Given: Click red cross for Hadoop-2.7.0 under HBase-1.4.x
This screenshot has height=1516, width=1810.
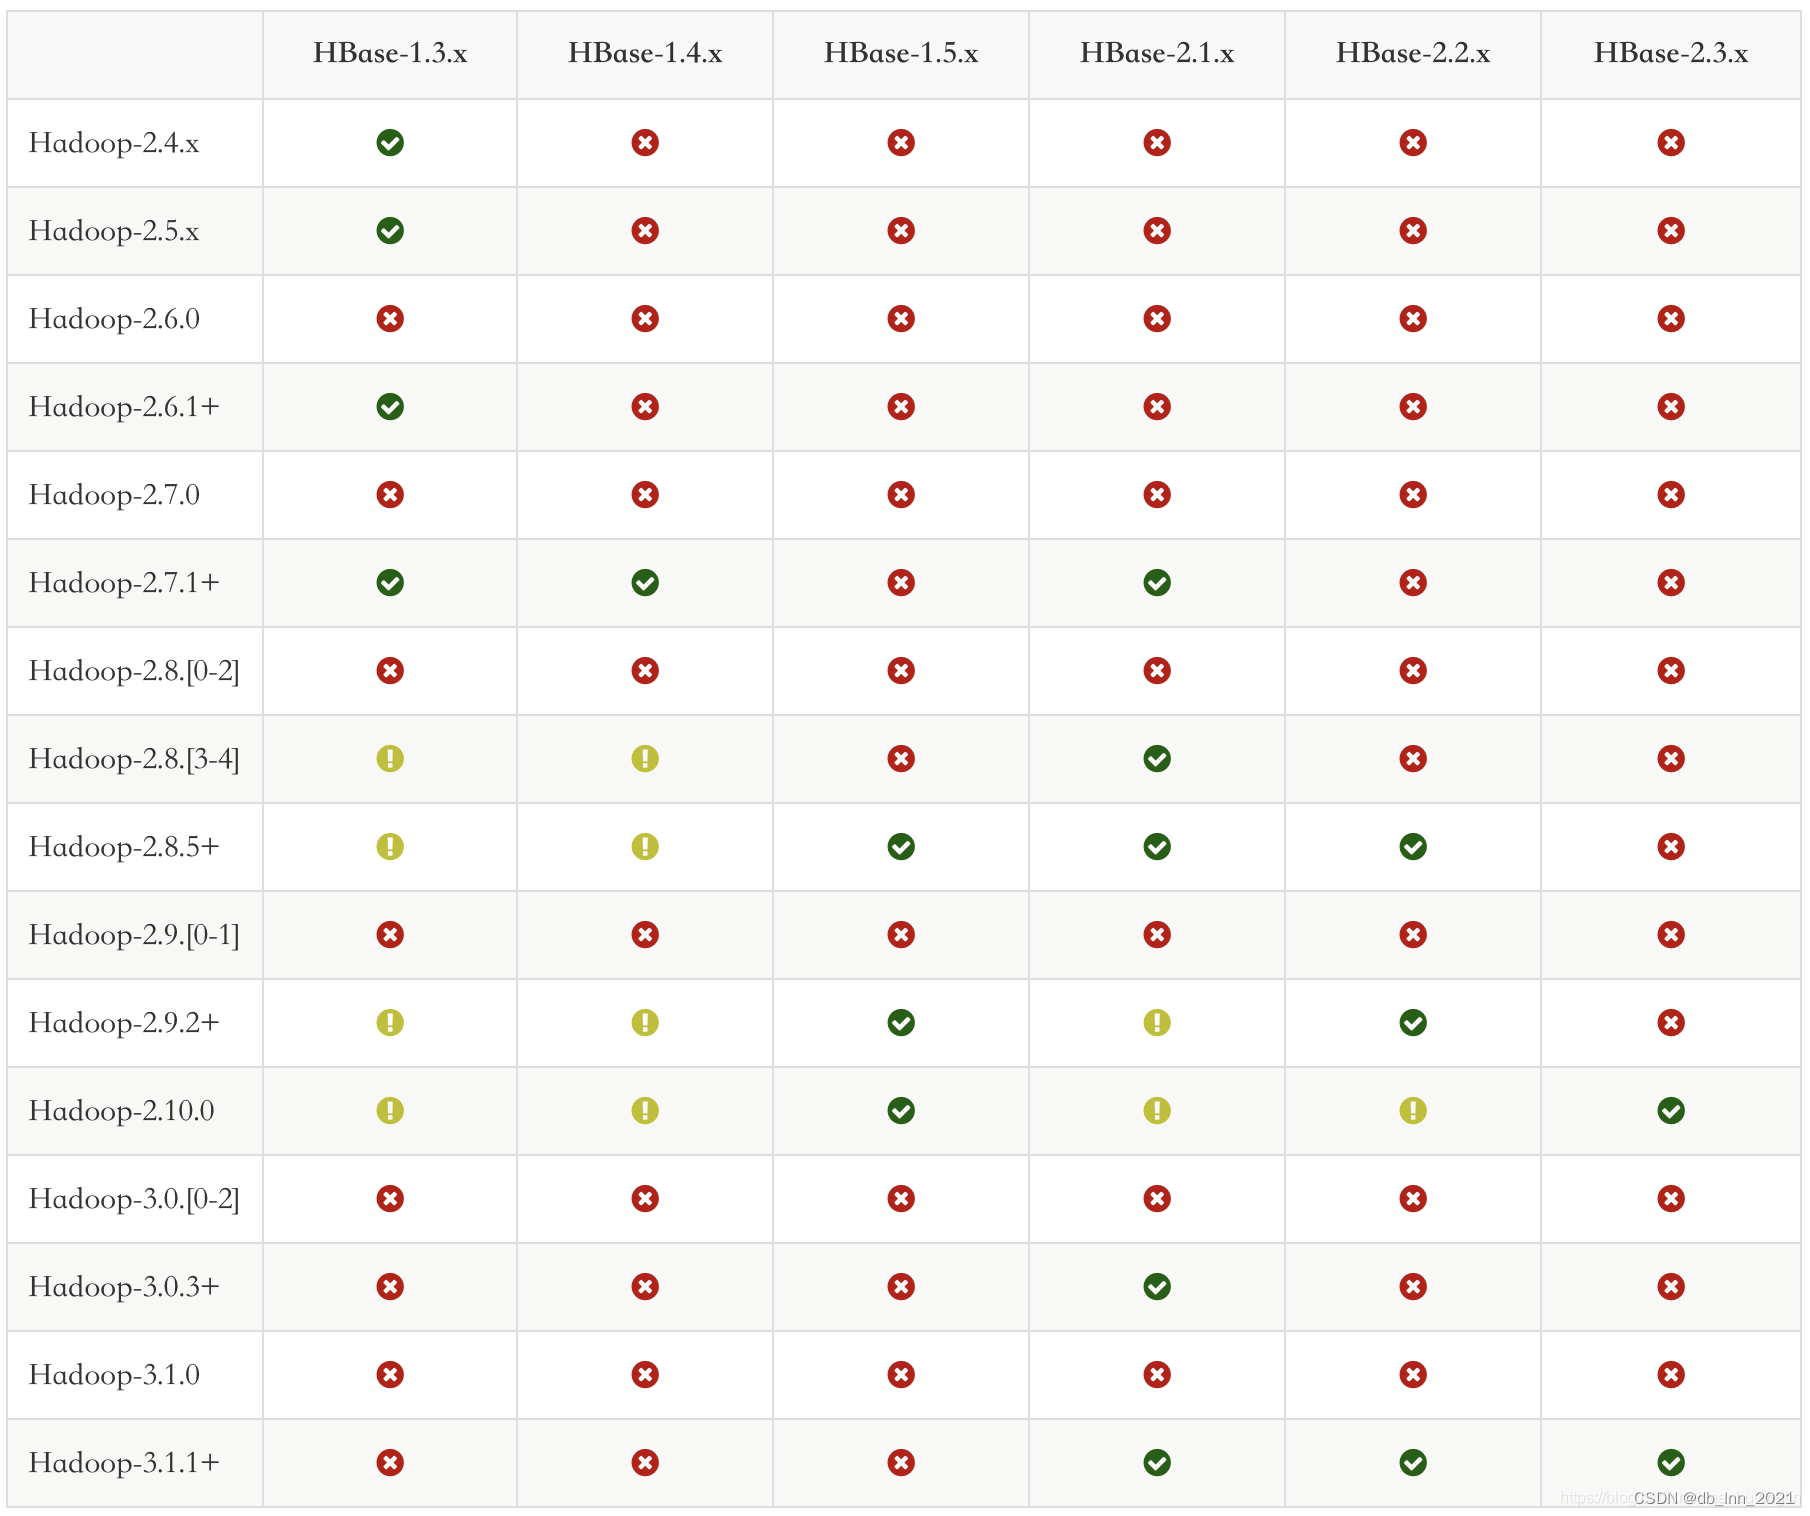Looking at the screenshot, I should [x=645, y=495].
